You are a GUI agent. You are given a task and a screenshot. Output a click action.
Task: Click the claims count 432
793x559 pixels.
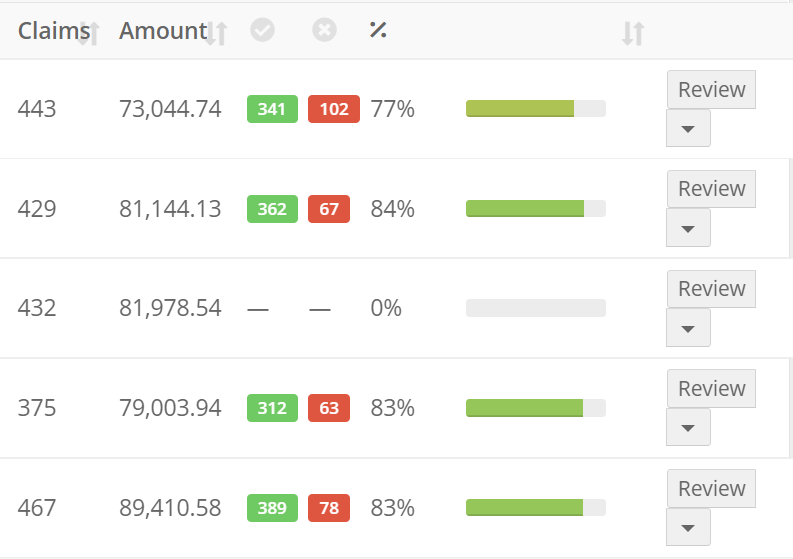(37, 308)
